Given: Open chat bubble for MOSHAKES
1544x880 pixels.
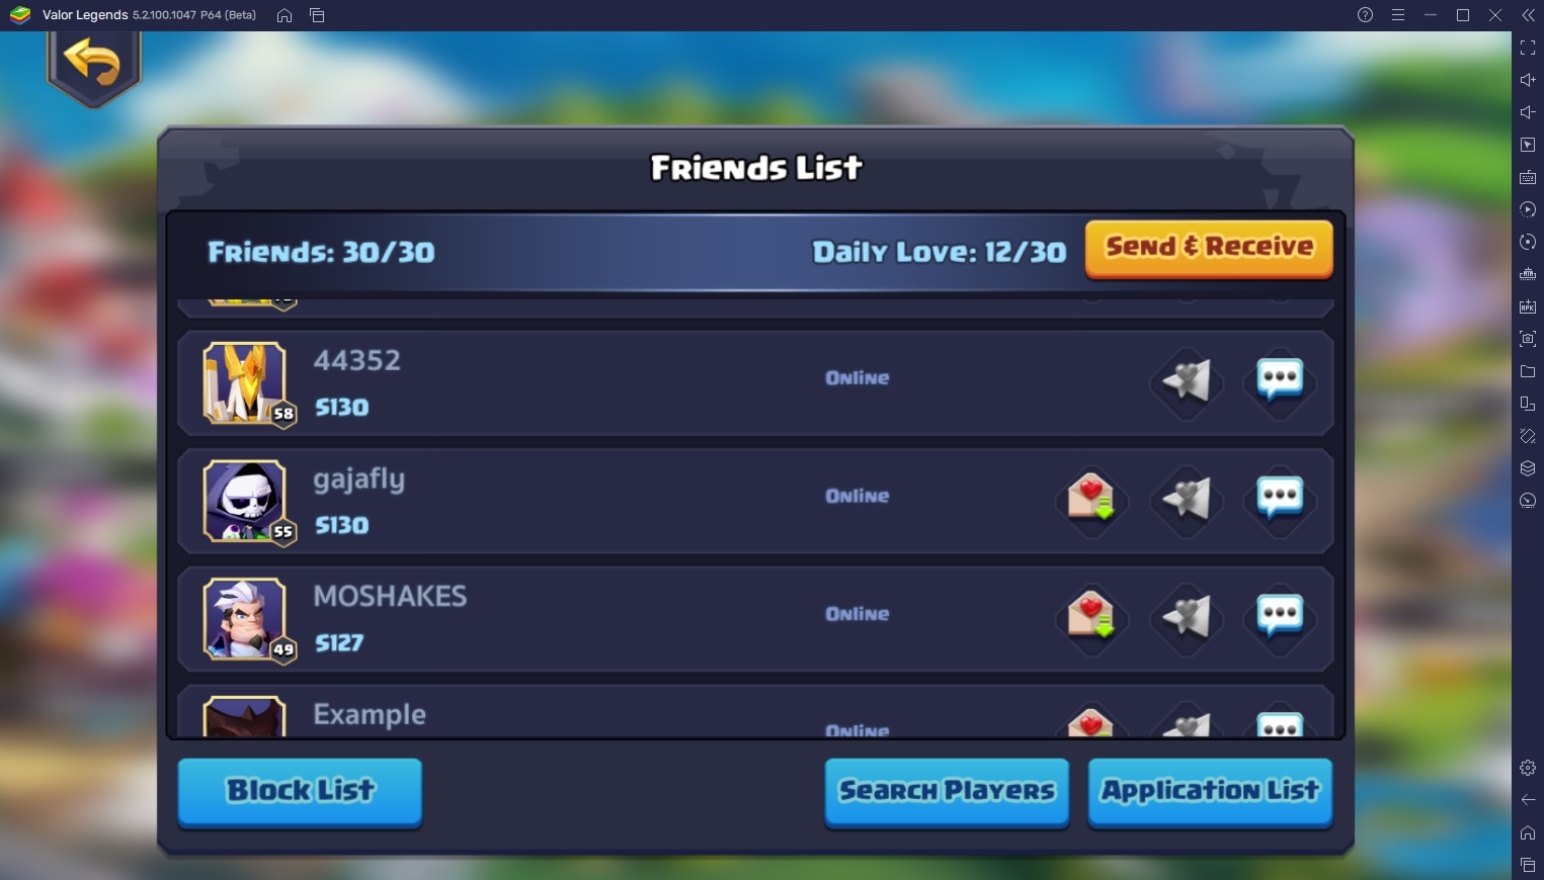Looking at the screenshot, I should click(1280, 615).
